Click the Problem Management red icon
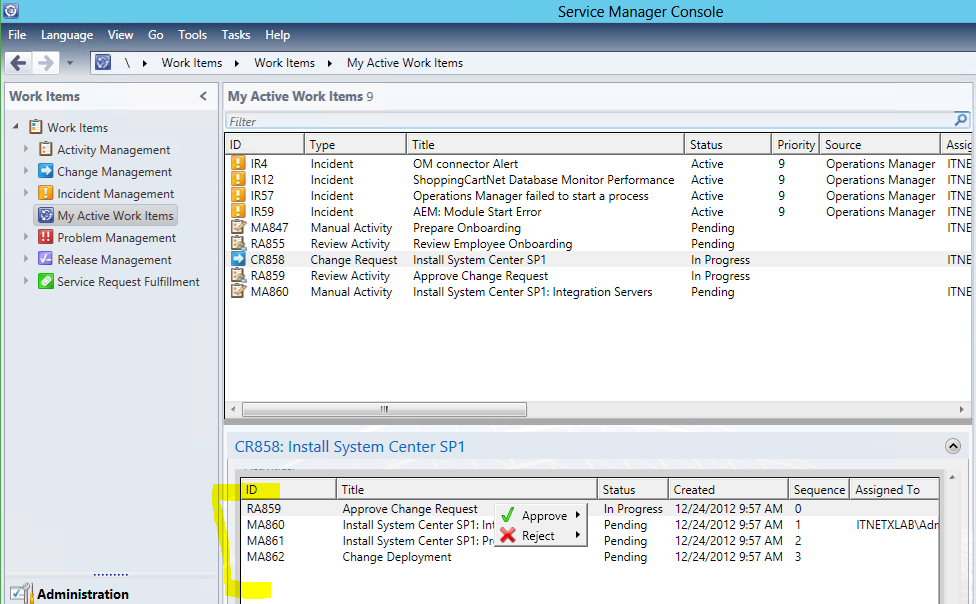This screenshot has width=976, height=604. click(x=45, y=238)
